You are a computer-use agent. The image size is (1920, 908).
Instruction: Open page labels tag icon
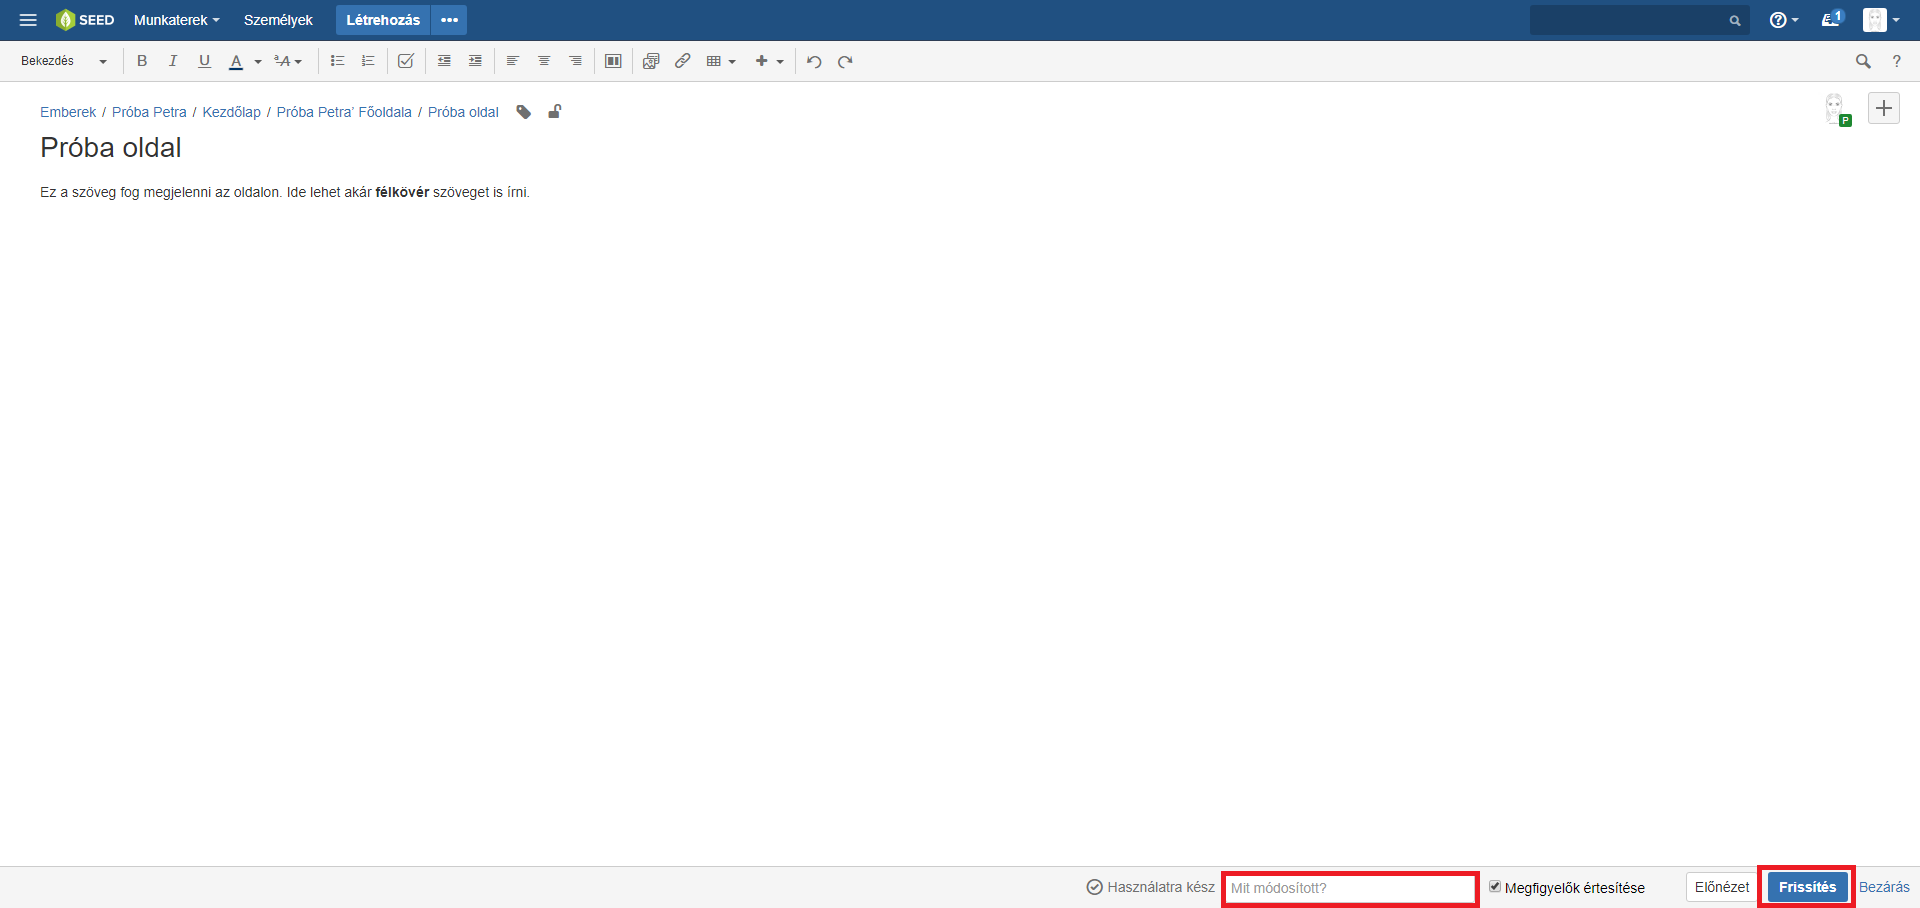523,112
